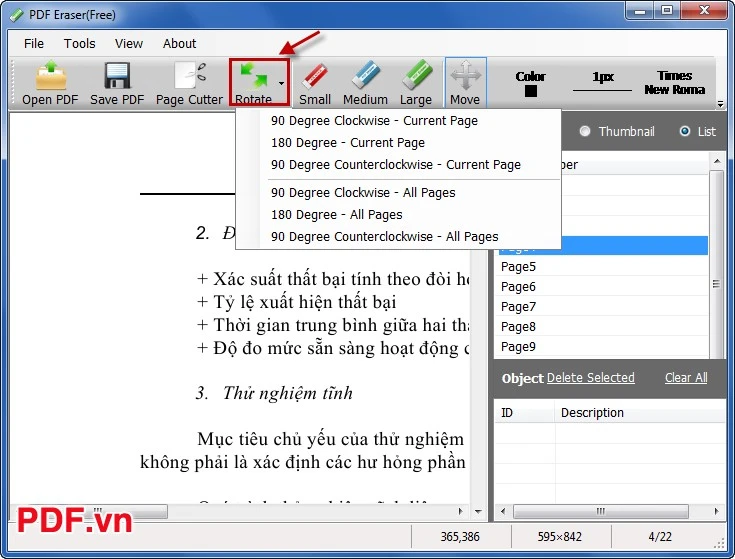Click the heading "3. Thử nghiệm tĩnh"
Viewport: 735px width, 559px height.
click(274, 393)
